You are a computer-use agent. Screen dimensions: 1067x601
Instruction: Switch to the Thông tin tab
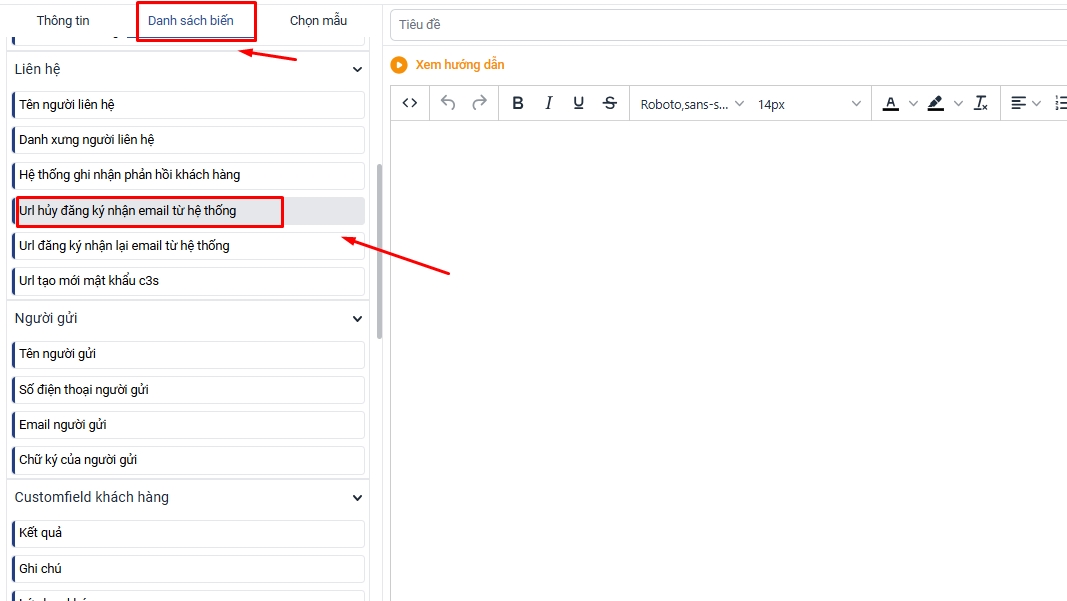click(63, 21)
